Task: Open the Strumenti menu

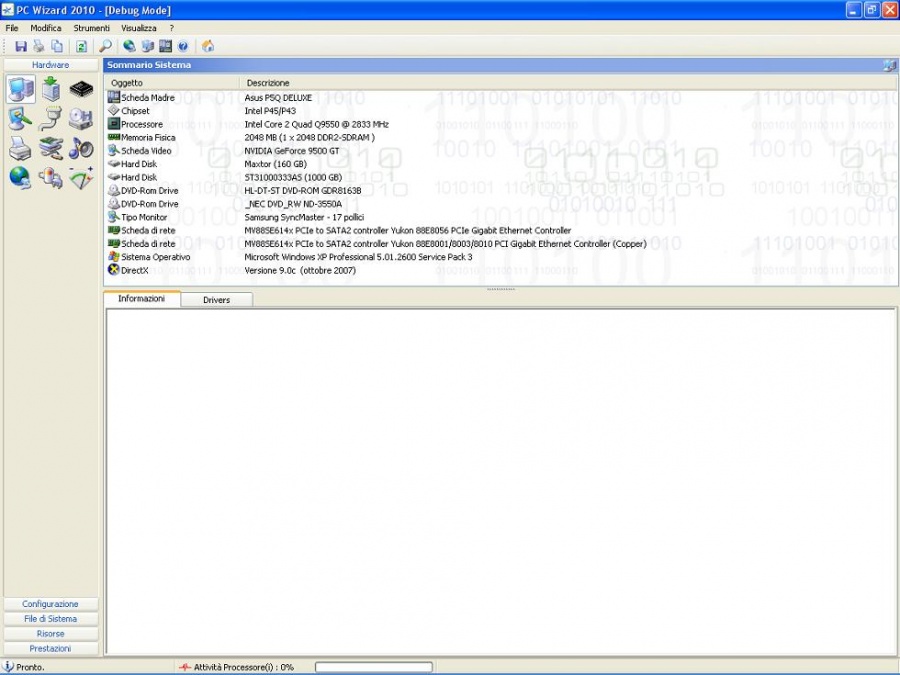Action: tap(91, 28)
